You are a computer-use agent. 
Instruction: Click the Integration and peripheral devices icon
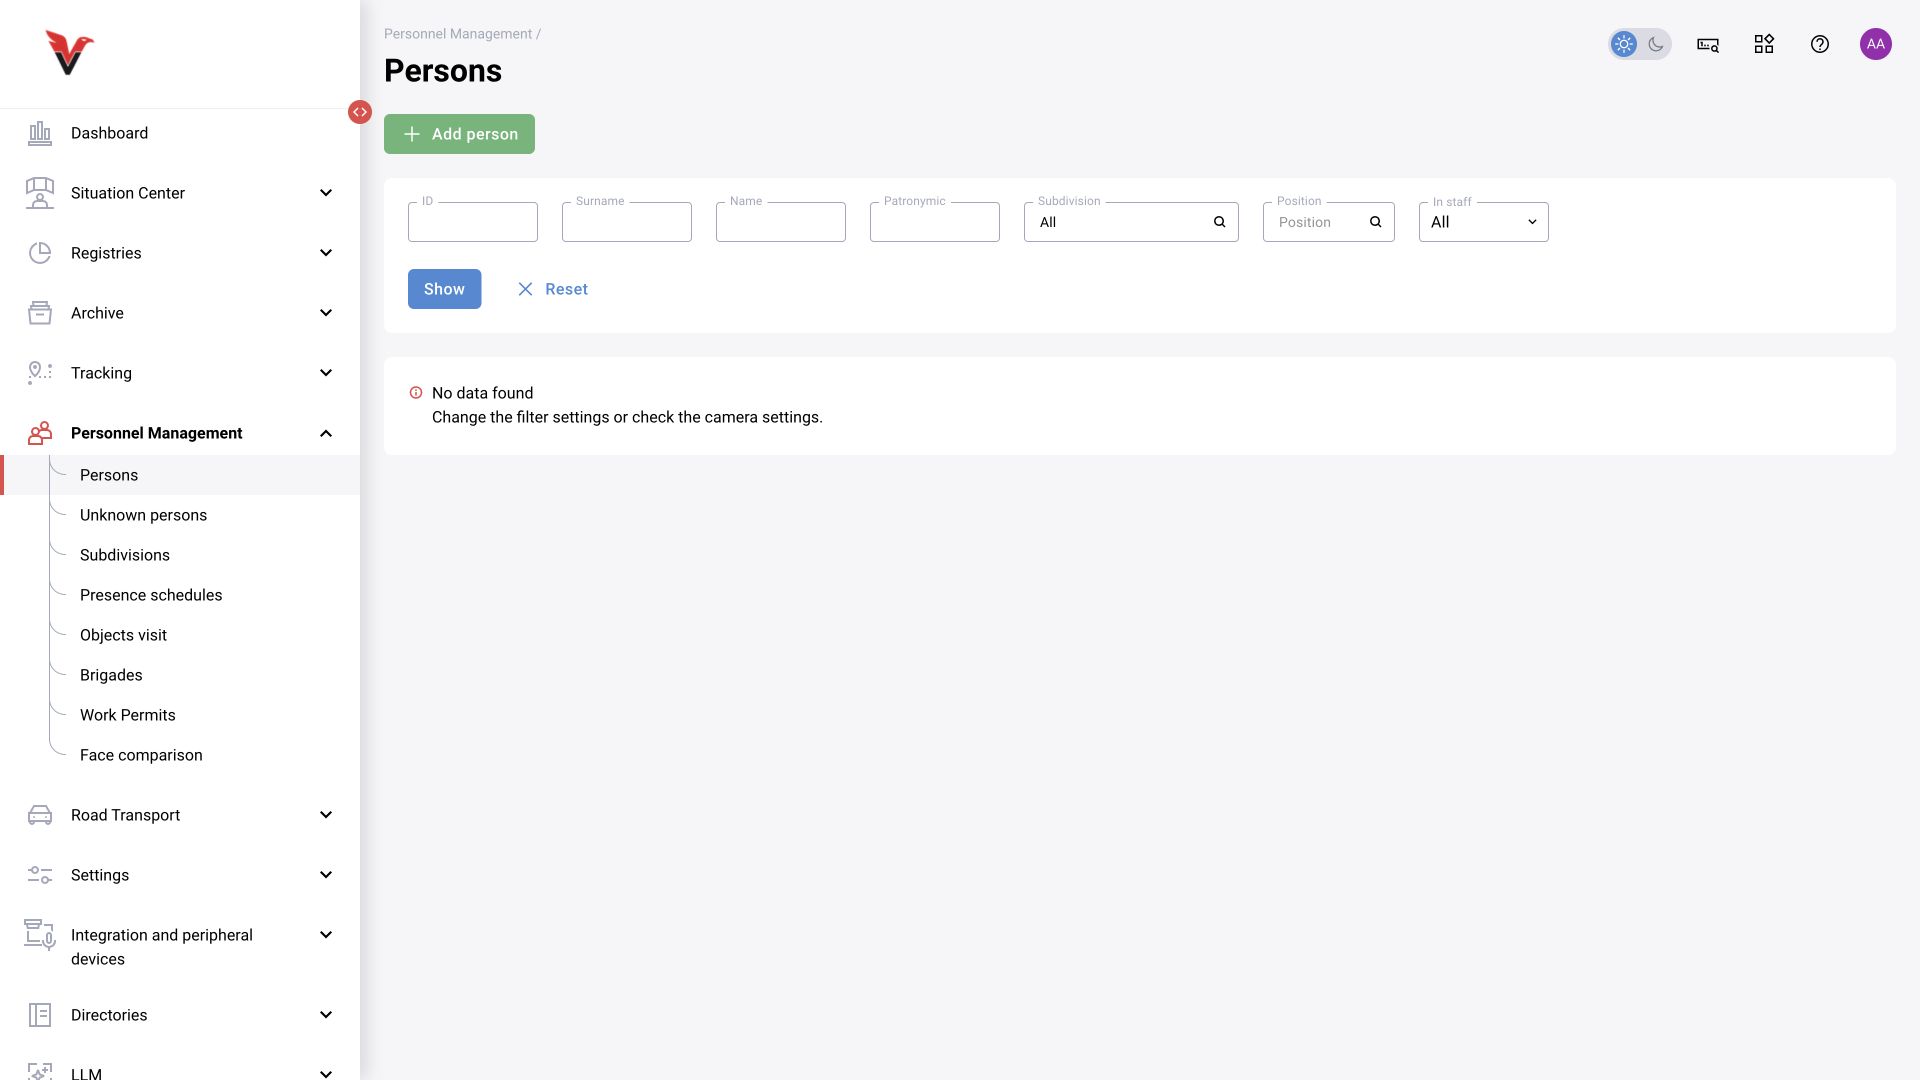pyautogui.click(x=40, y=935)
